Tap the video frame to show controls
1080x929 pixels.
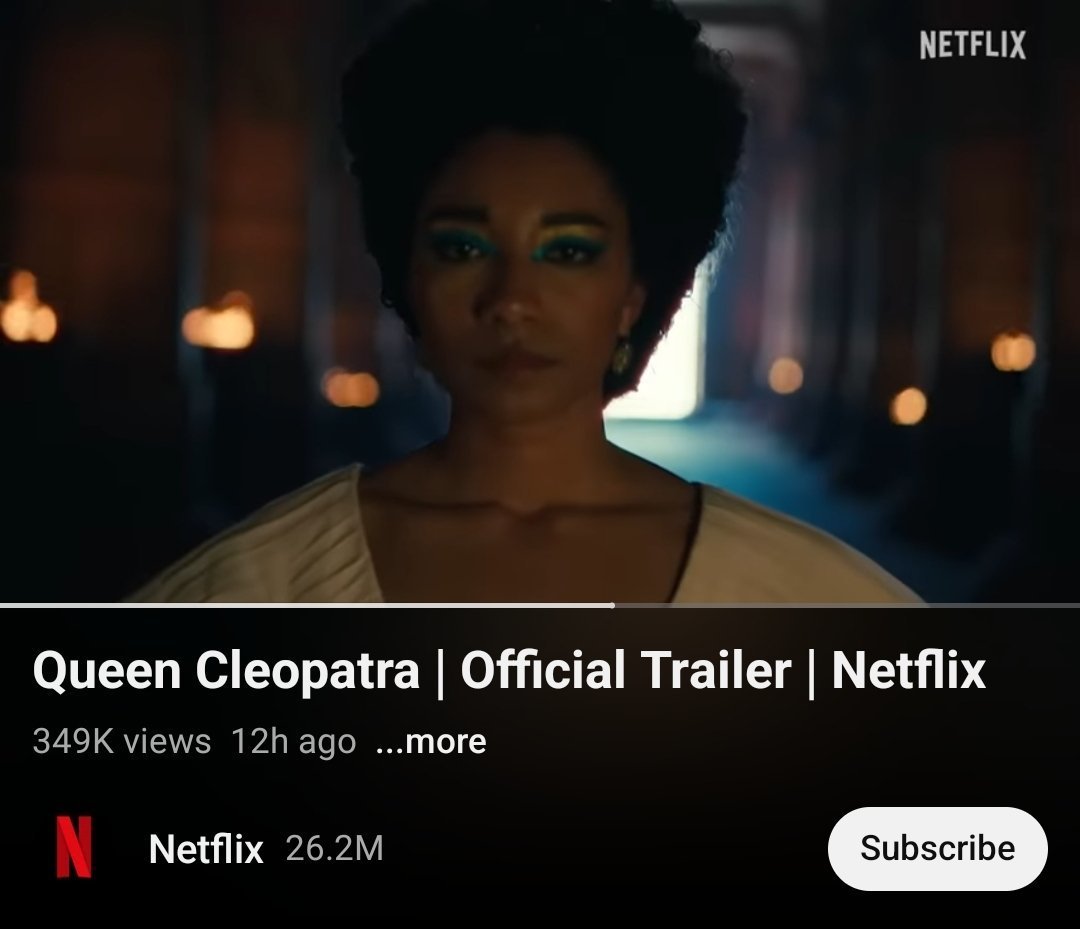(540, 301)
